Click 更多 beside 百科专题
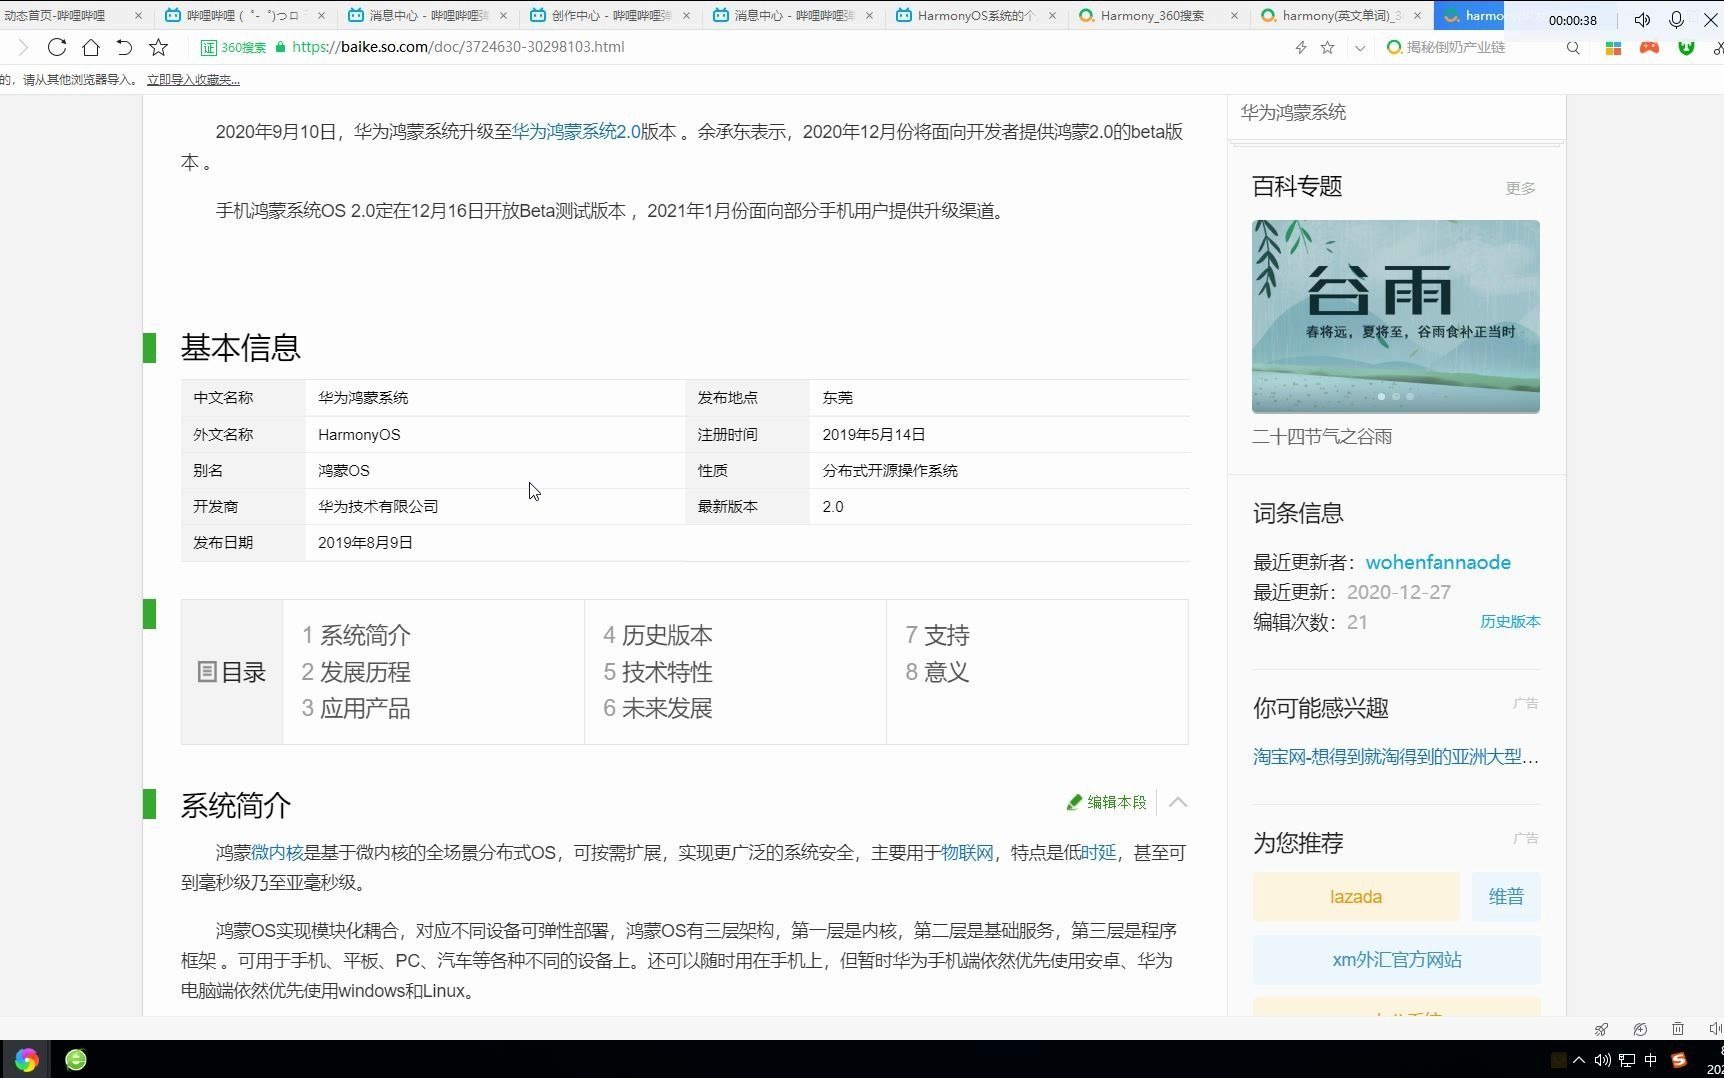The image size is (1724, 1078). (x=1520, y=188)
